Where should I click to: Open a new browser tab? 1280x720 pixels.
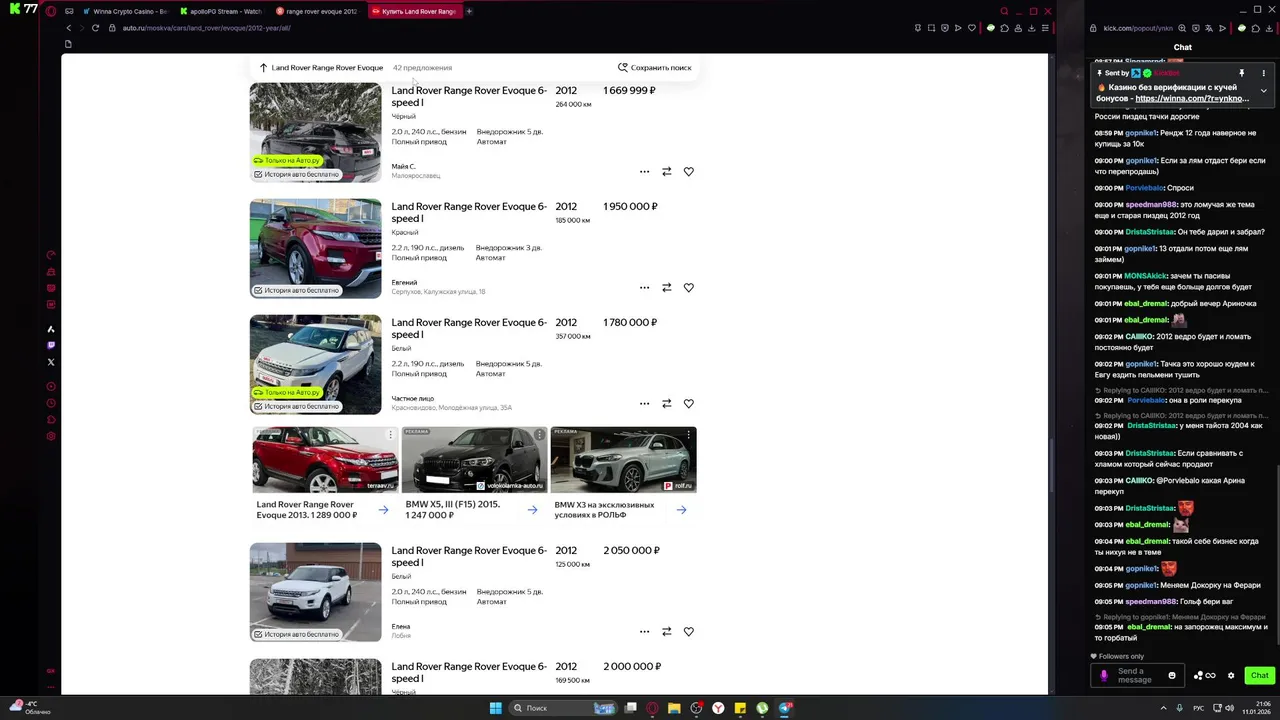(469, 11)
